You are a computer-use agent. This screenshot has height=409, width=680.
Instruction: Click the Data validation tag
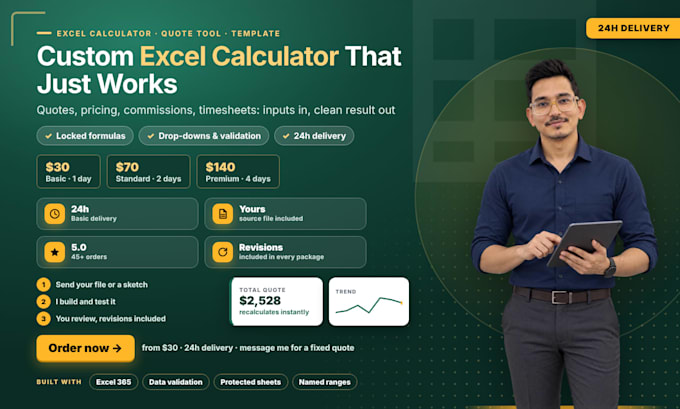pos(176,382)
